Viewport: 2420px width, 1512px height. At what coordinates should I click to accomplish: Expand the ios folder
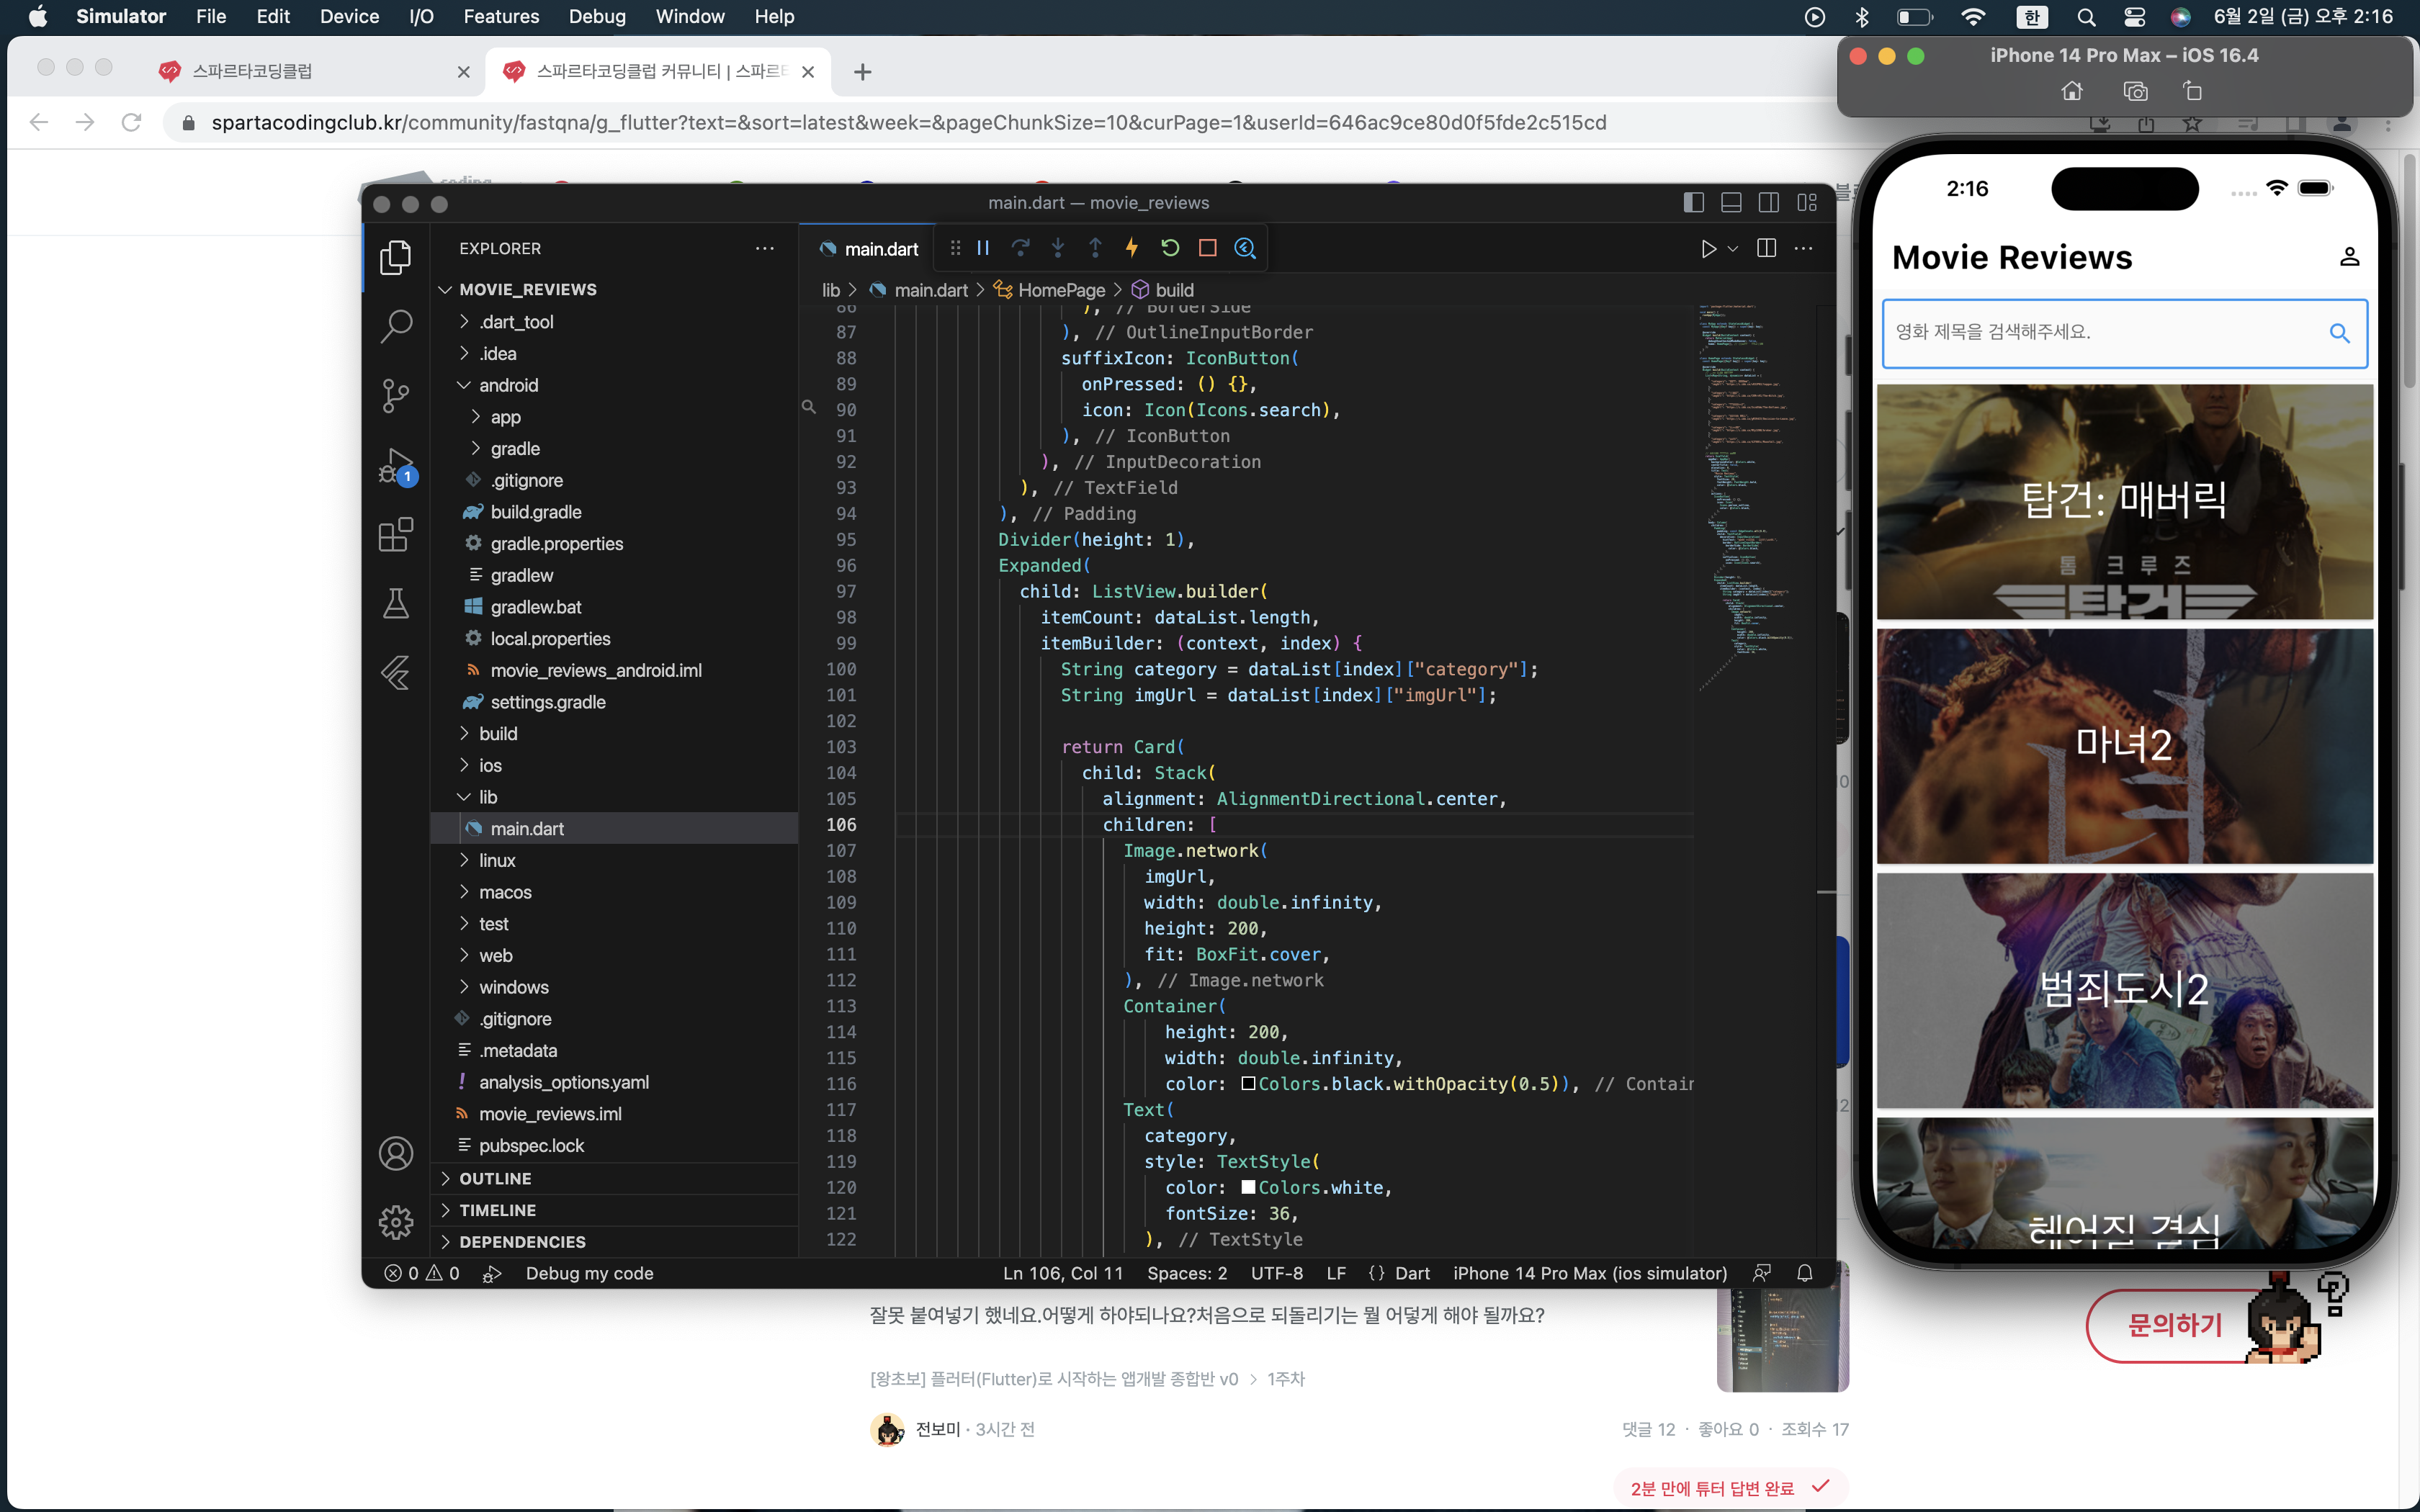(x=614, y=765)
